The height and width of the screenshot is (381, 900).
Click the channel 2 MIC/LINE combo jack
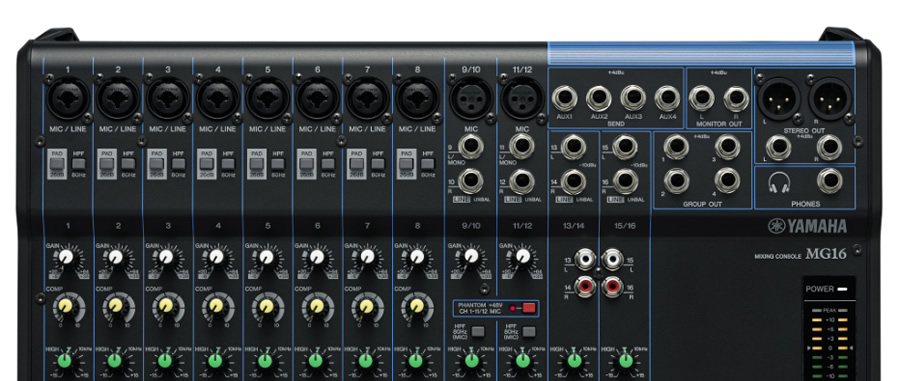pyautogui.click(x=118, y=98)
